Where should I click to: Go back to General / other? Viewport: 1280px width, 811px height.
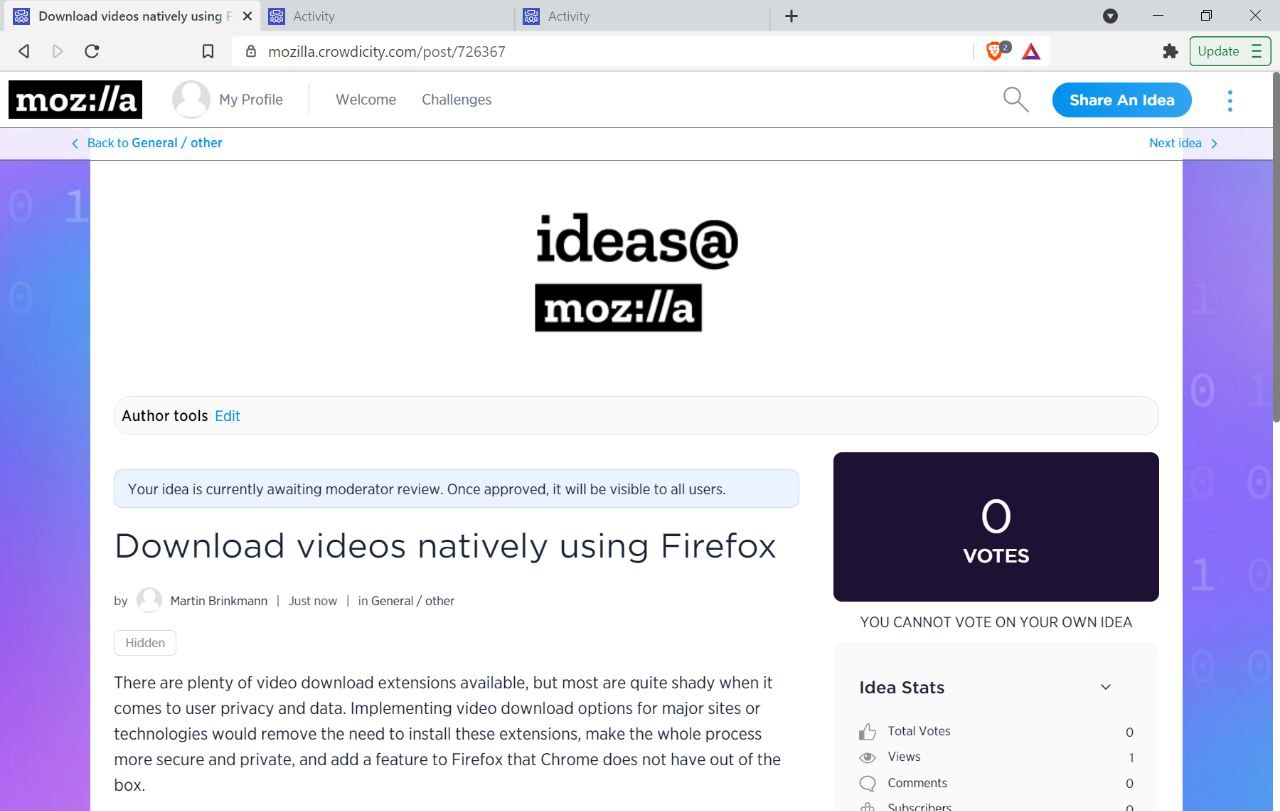pos(147,143)
